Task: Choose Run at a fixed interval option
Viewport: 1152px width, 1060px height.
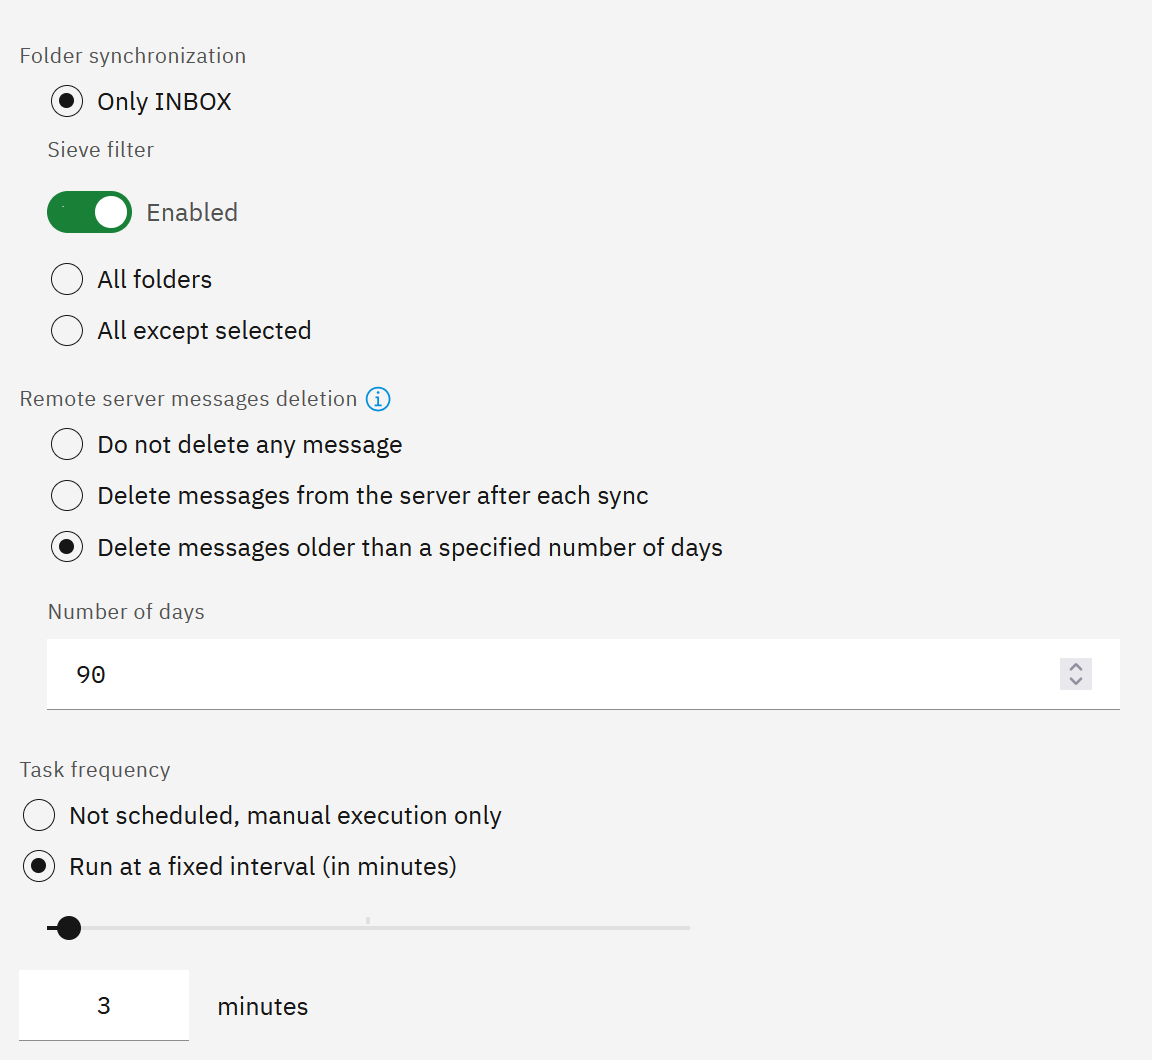Action: click(39, 867)
